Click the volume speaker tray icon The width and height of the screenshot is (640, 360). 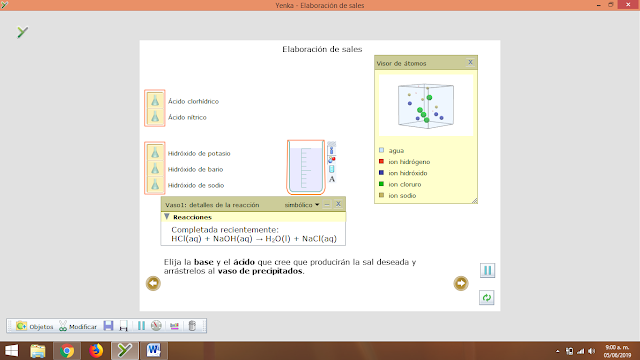coord(591,351)
